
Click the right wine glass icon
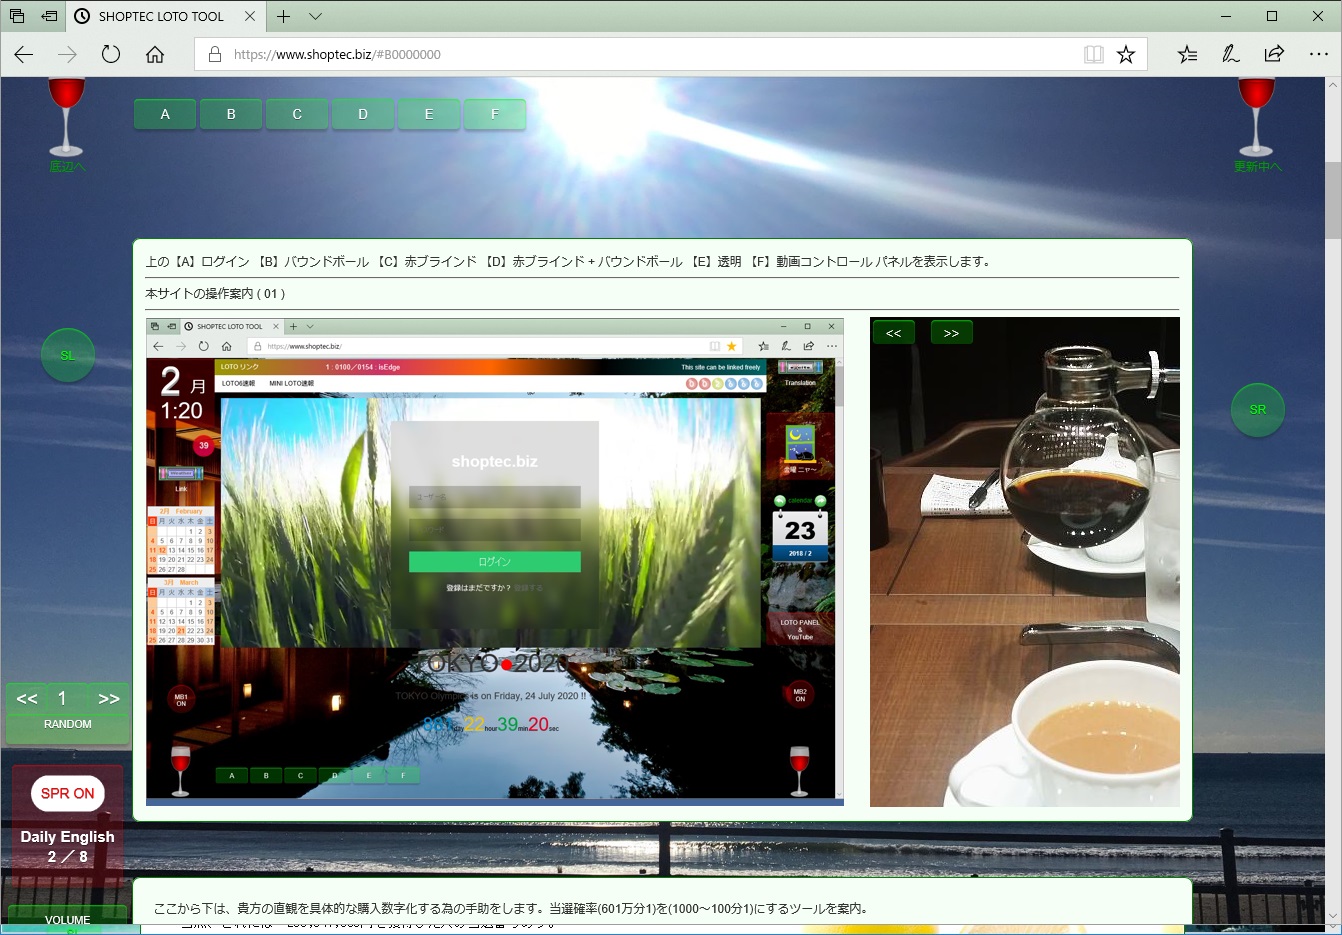(1256, 116)
